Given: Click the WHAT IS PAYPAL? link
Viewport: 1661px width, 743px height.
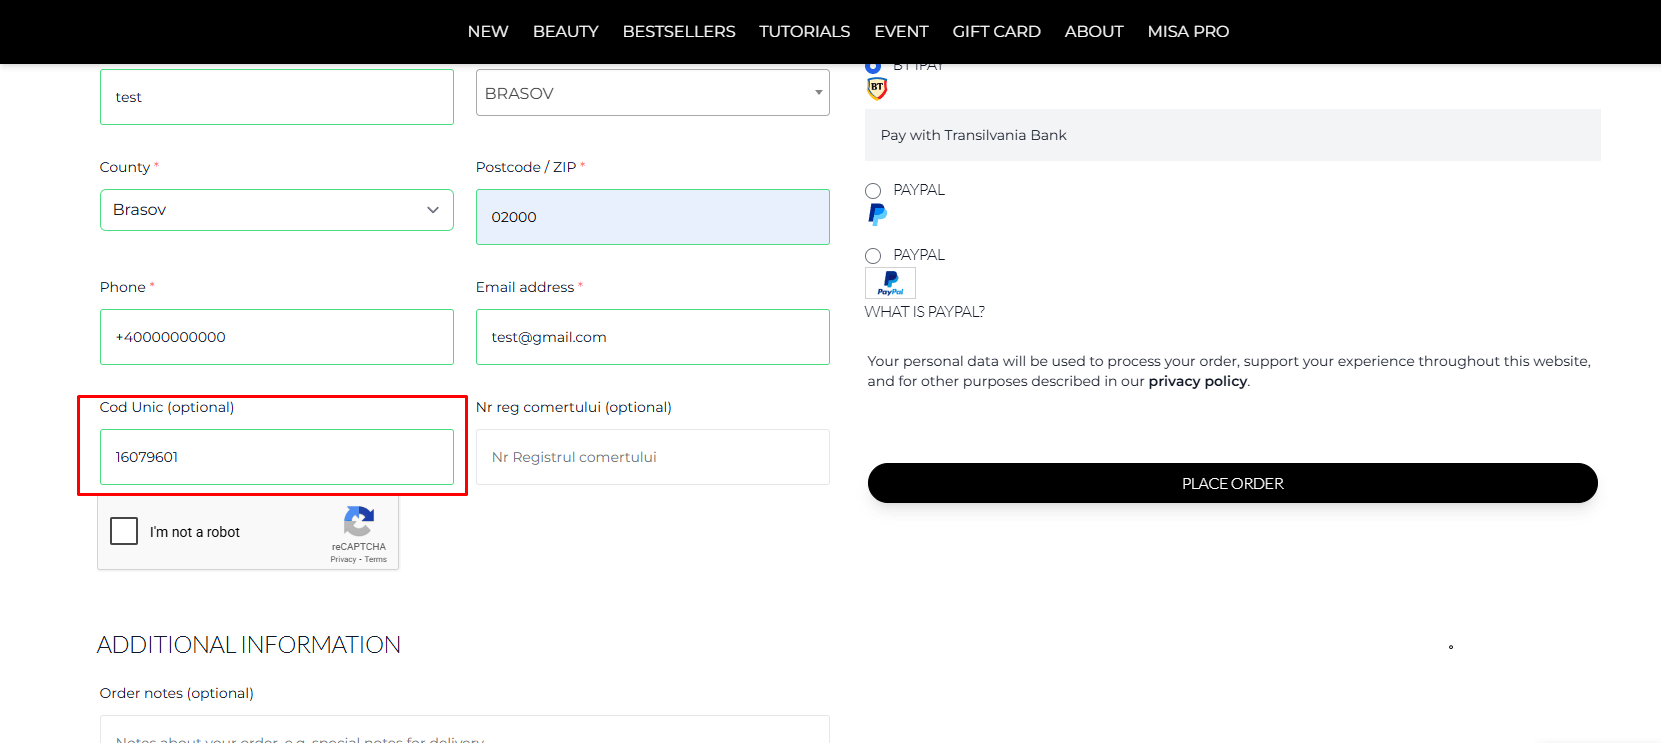Looking at the screenshot, I should (924, 312).
